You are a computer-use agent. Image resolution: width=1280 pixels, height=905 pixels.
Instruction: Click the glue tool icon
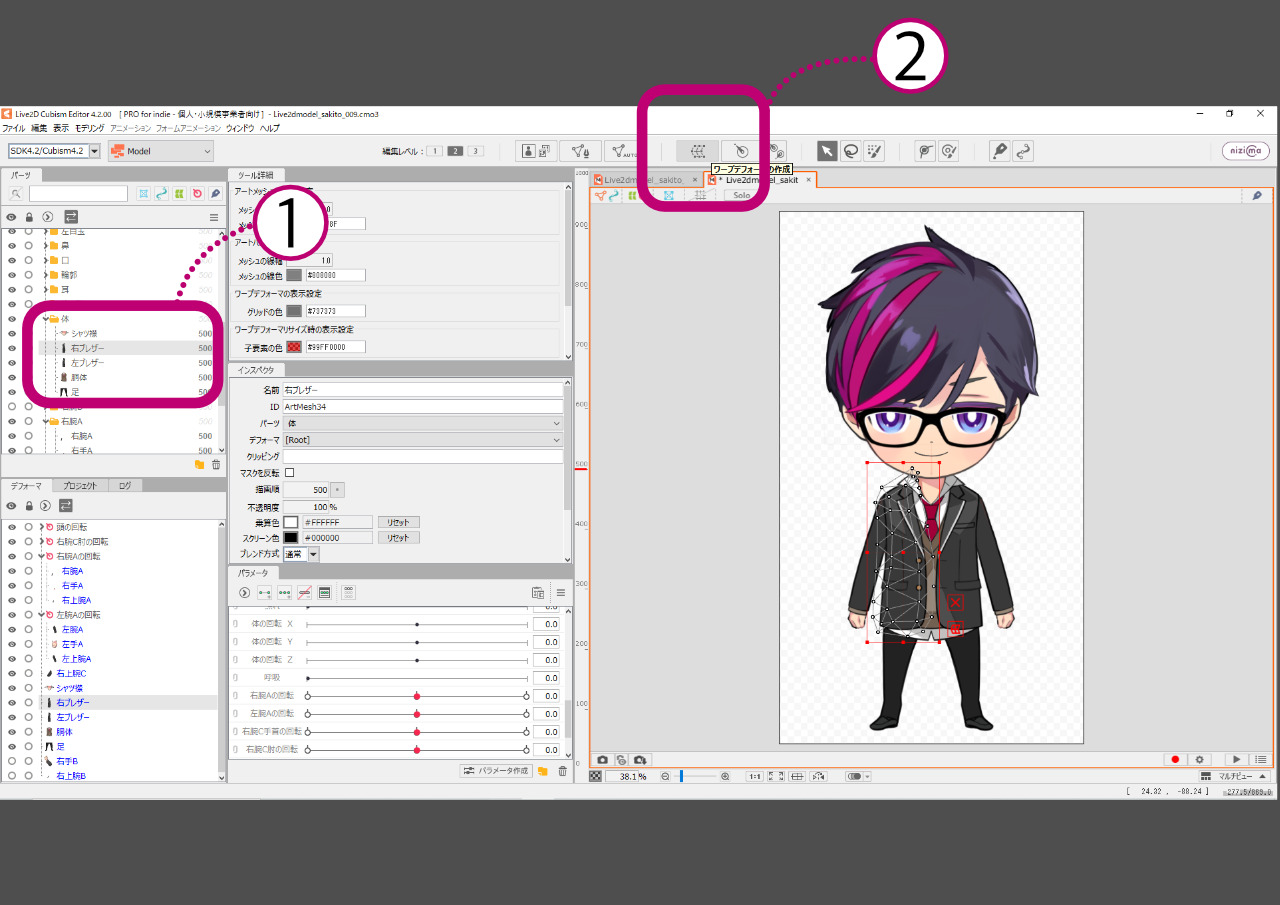pos(925,151)
